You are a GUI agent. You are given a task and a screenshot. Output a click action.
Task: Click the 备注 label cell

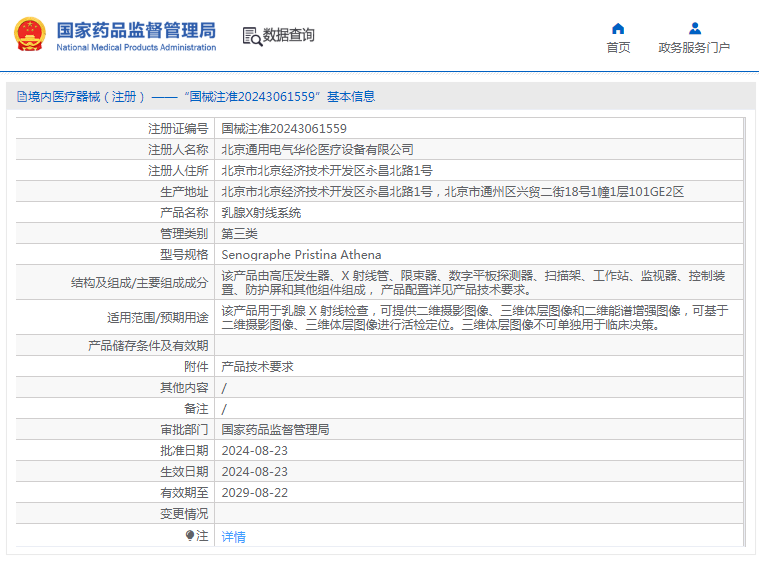(x=196, y=409)
